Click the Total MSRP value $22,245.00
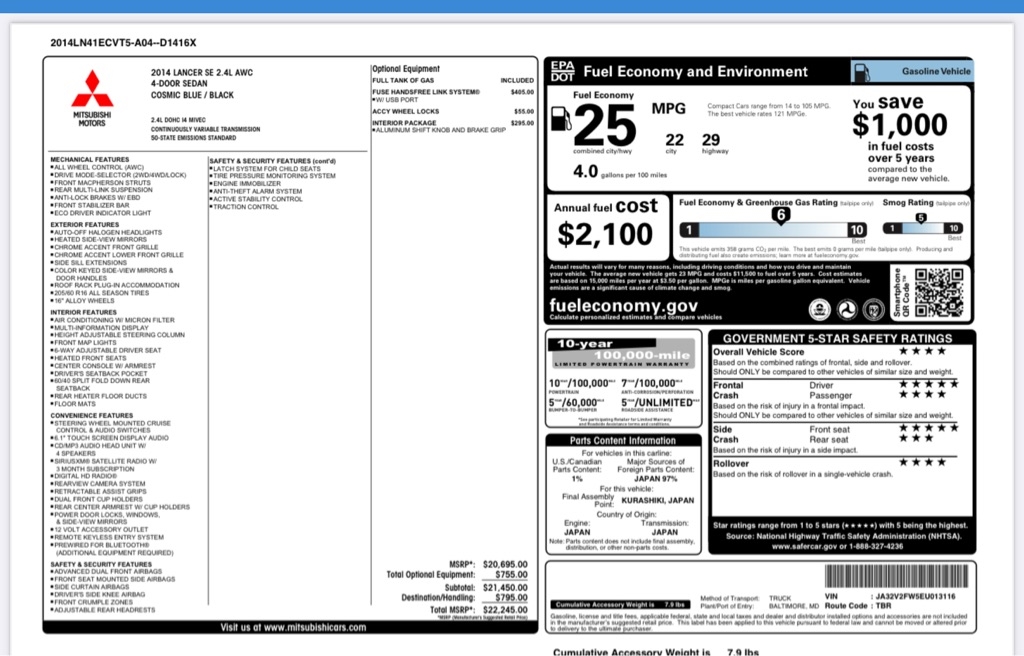 point(504,609)
